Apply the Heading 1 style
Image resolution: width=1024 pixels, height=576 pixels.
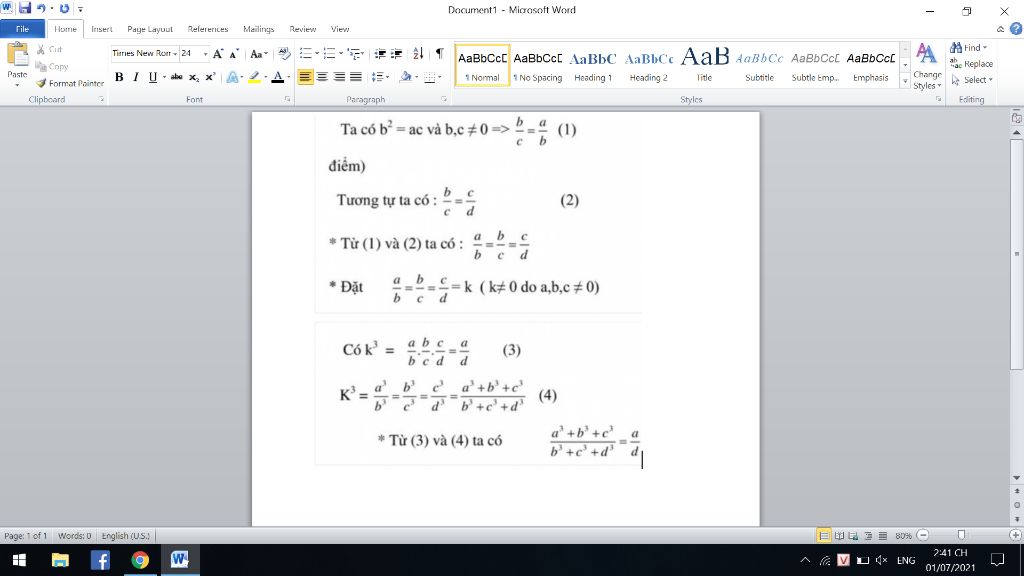tap(593, 65)
